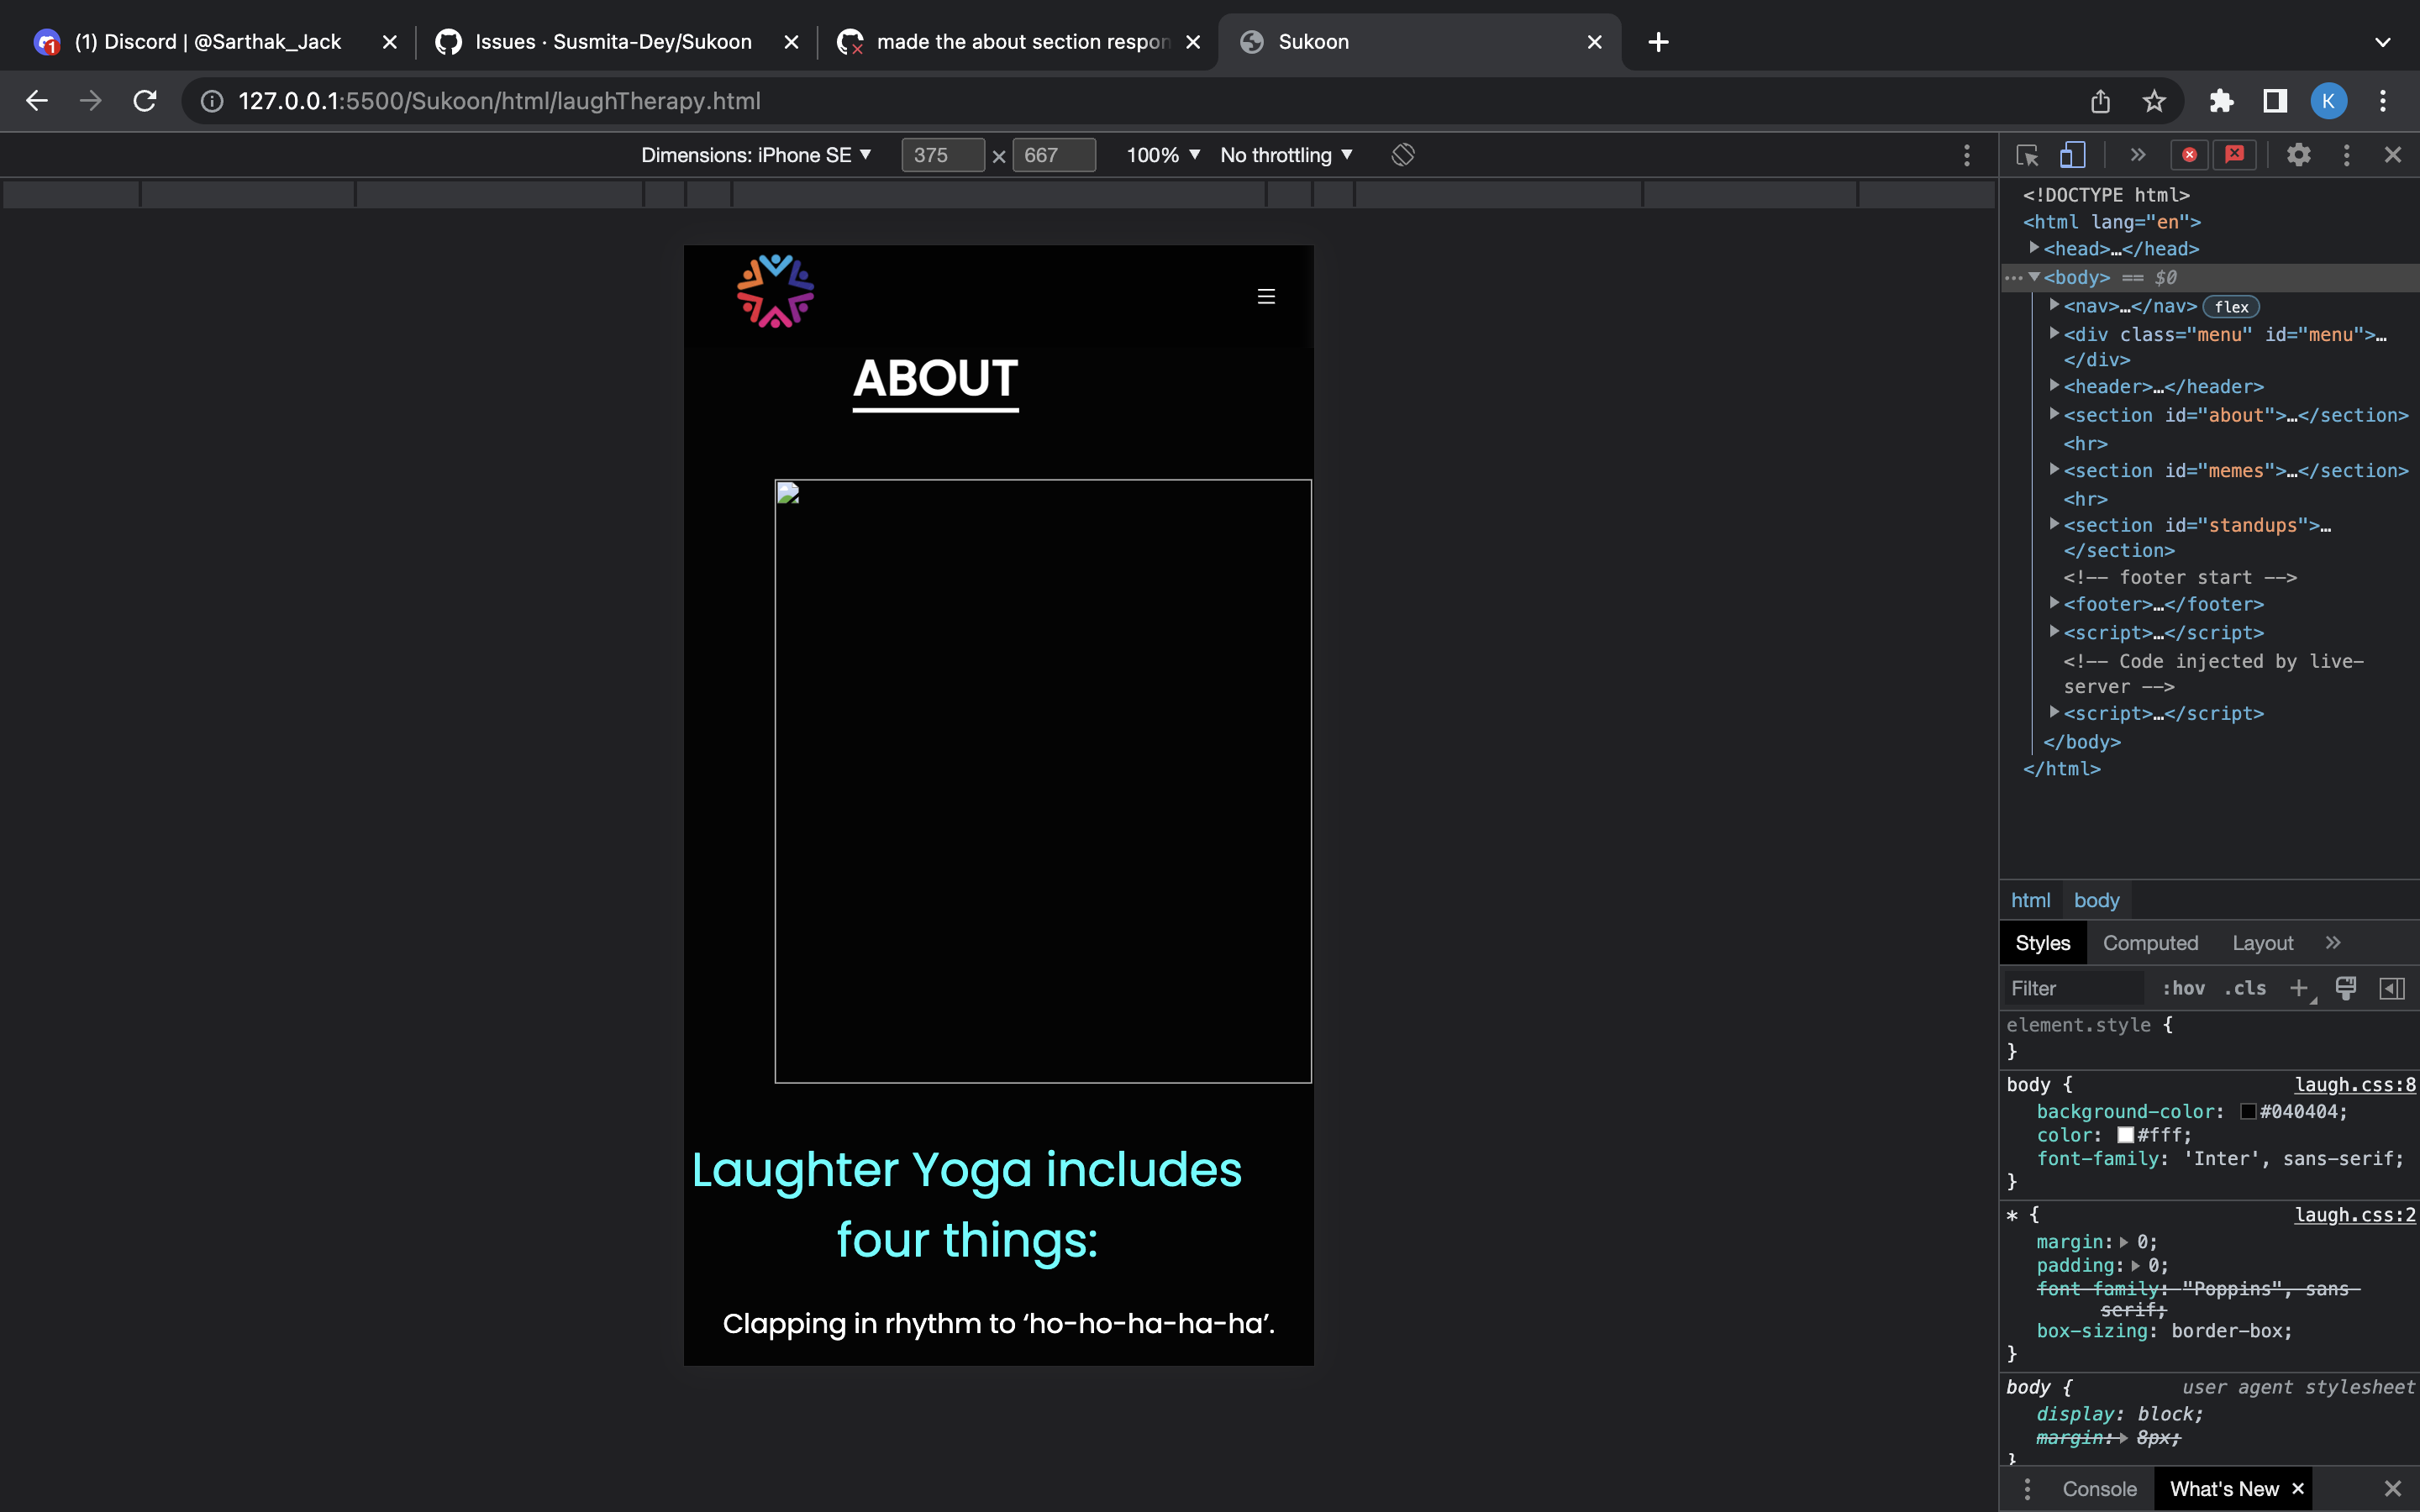Open the element class toggle brush icon
The image size is (2420, 1512).
(2346, 988)
